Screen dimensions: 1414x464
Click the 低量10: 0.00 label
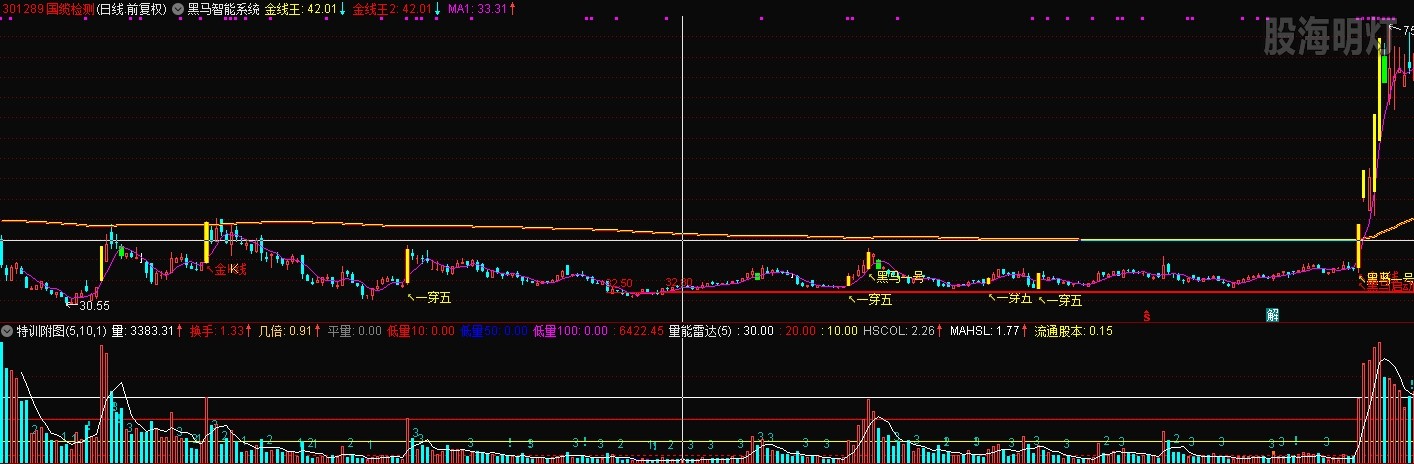pyautogui.click(x=420, y=330)
